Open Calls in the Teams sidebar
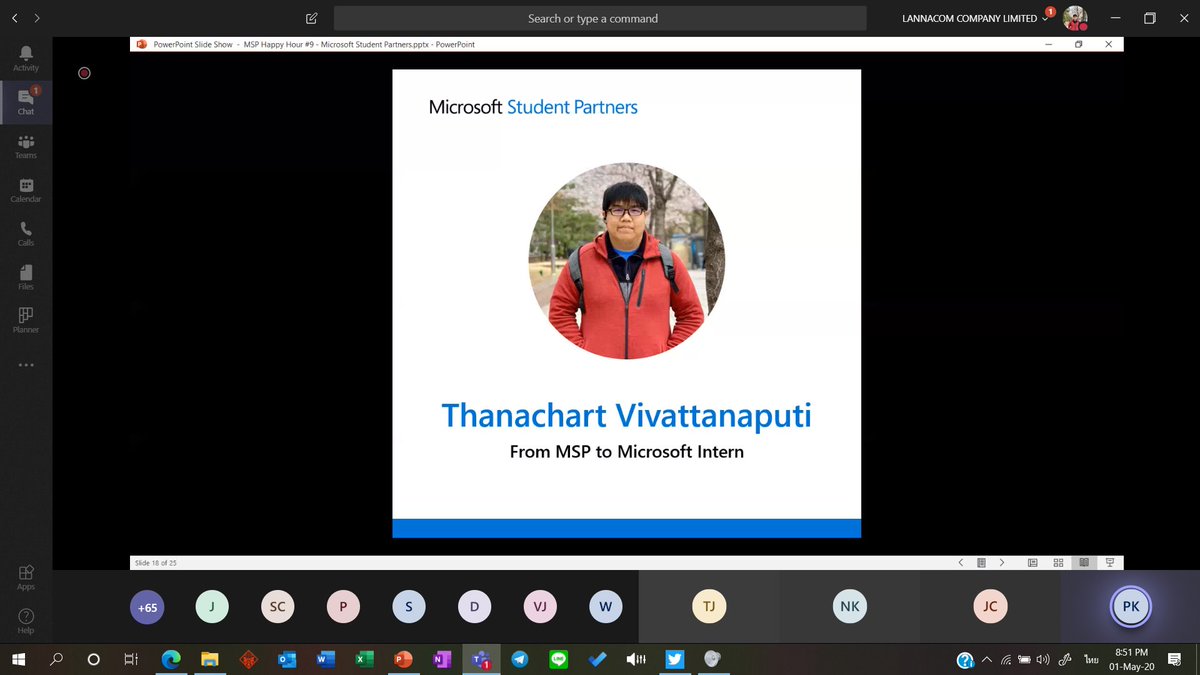The height and width of the screenshot is (675, 1200). click(26, 233)
